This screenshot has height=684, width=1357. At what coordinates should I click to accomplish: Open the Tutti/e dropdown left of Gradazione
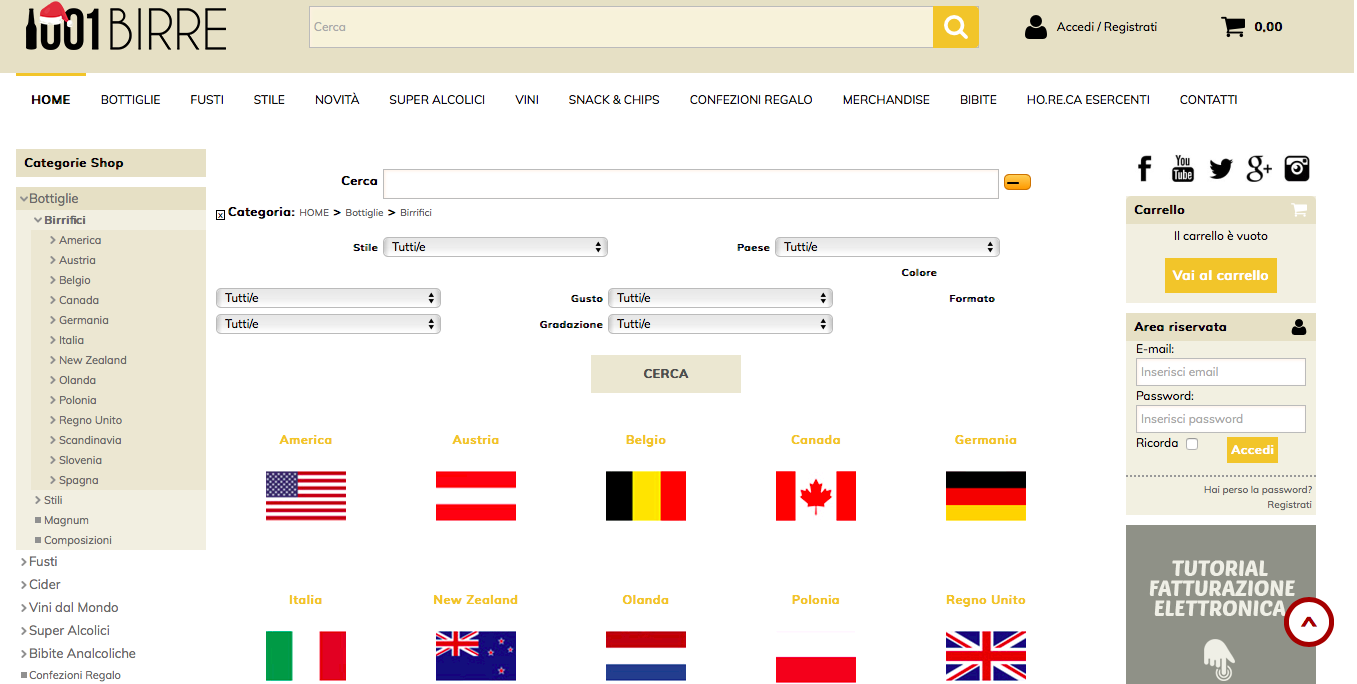(328, 324)
